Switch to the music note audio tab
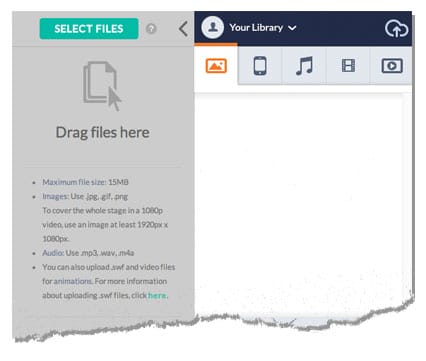 coord(304,66)
